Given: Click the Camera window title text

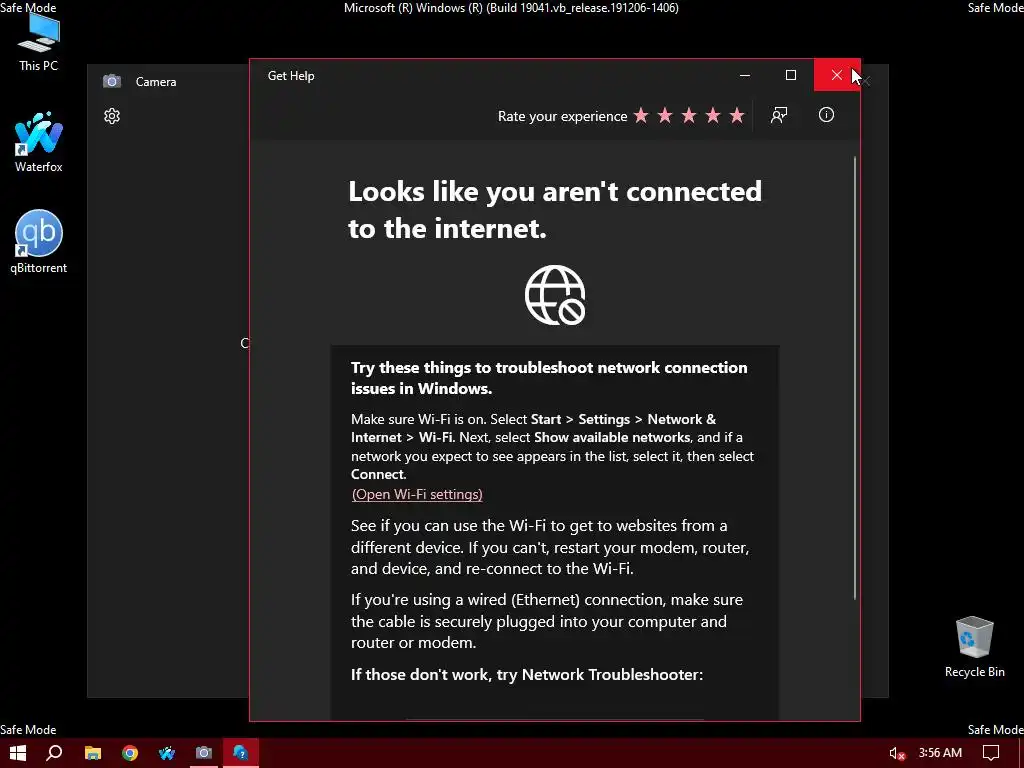Looking at the screenshot, I should click(x=156, y=82).
